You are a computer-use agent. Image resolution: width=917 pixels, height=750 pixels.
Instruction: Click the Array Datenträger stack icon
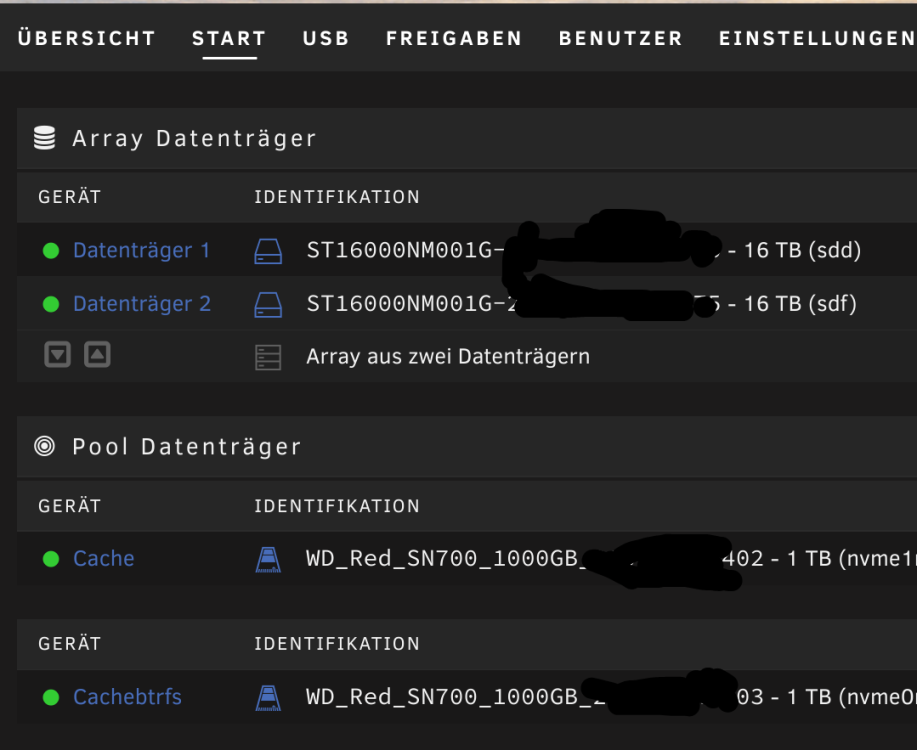(x=44, y=138)
